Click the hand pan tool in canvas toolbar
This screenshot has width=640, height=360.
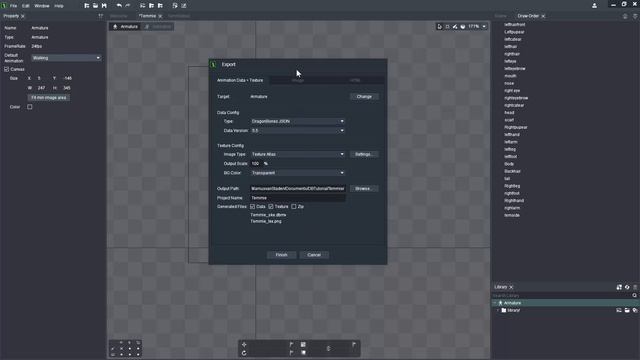[447, 27]
